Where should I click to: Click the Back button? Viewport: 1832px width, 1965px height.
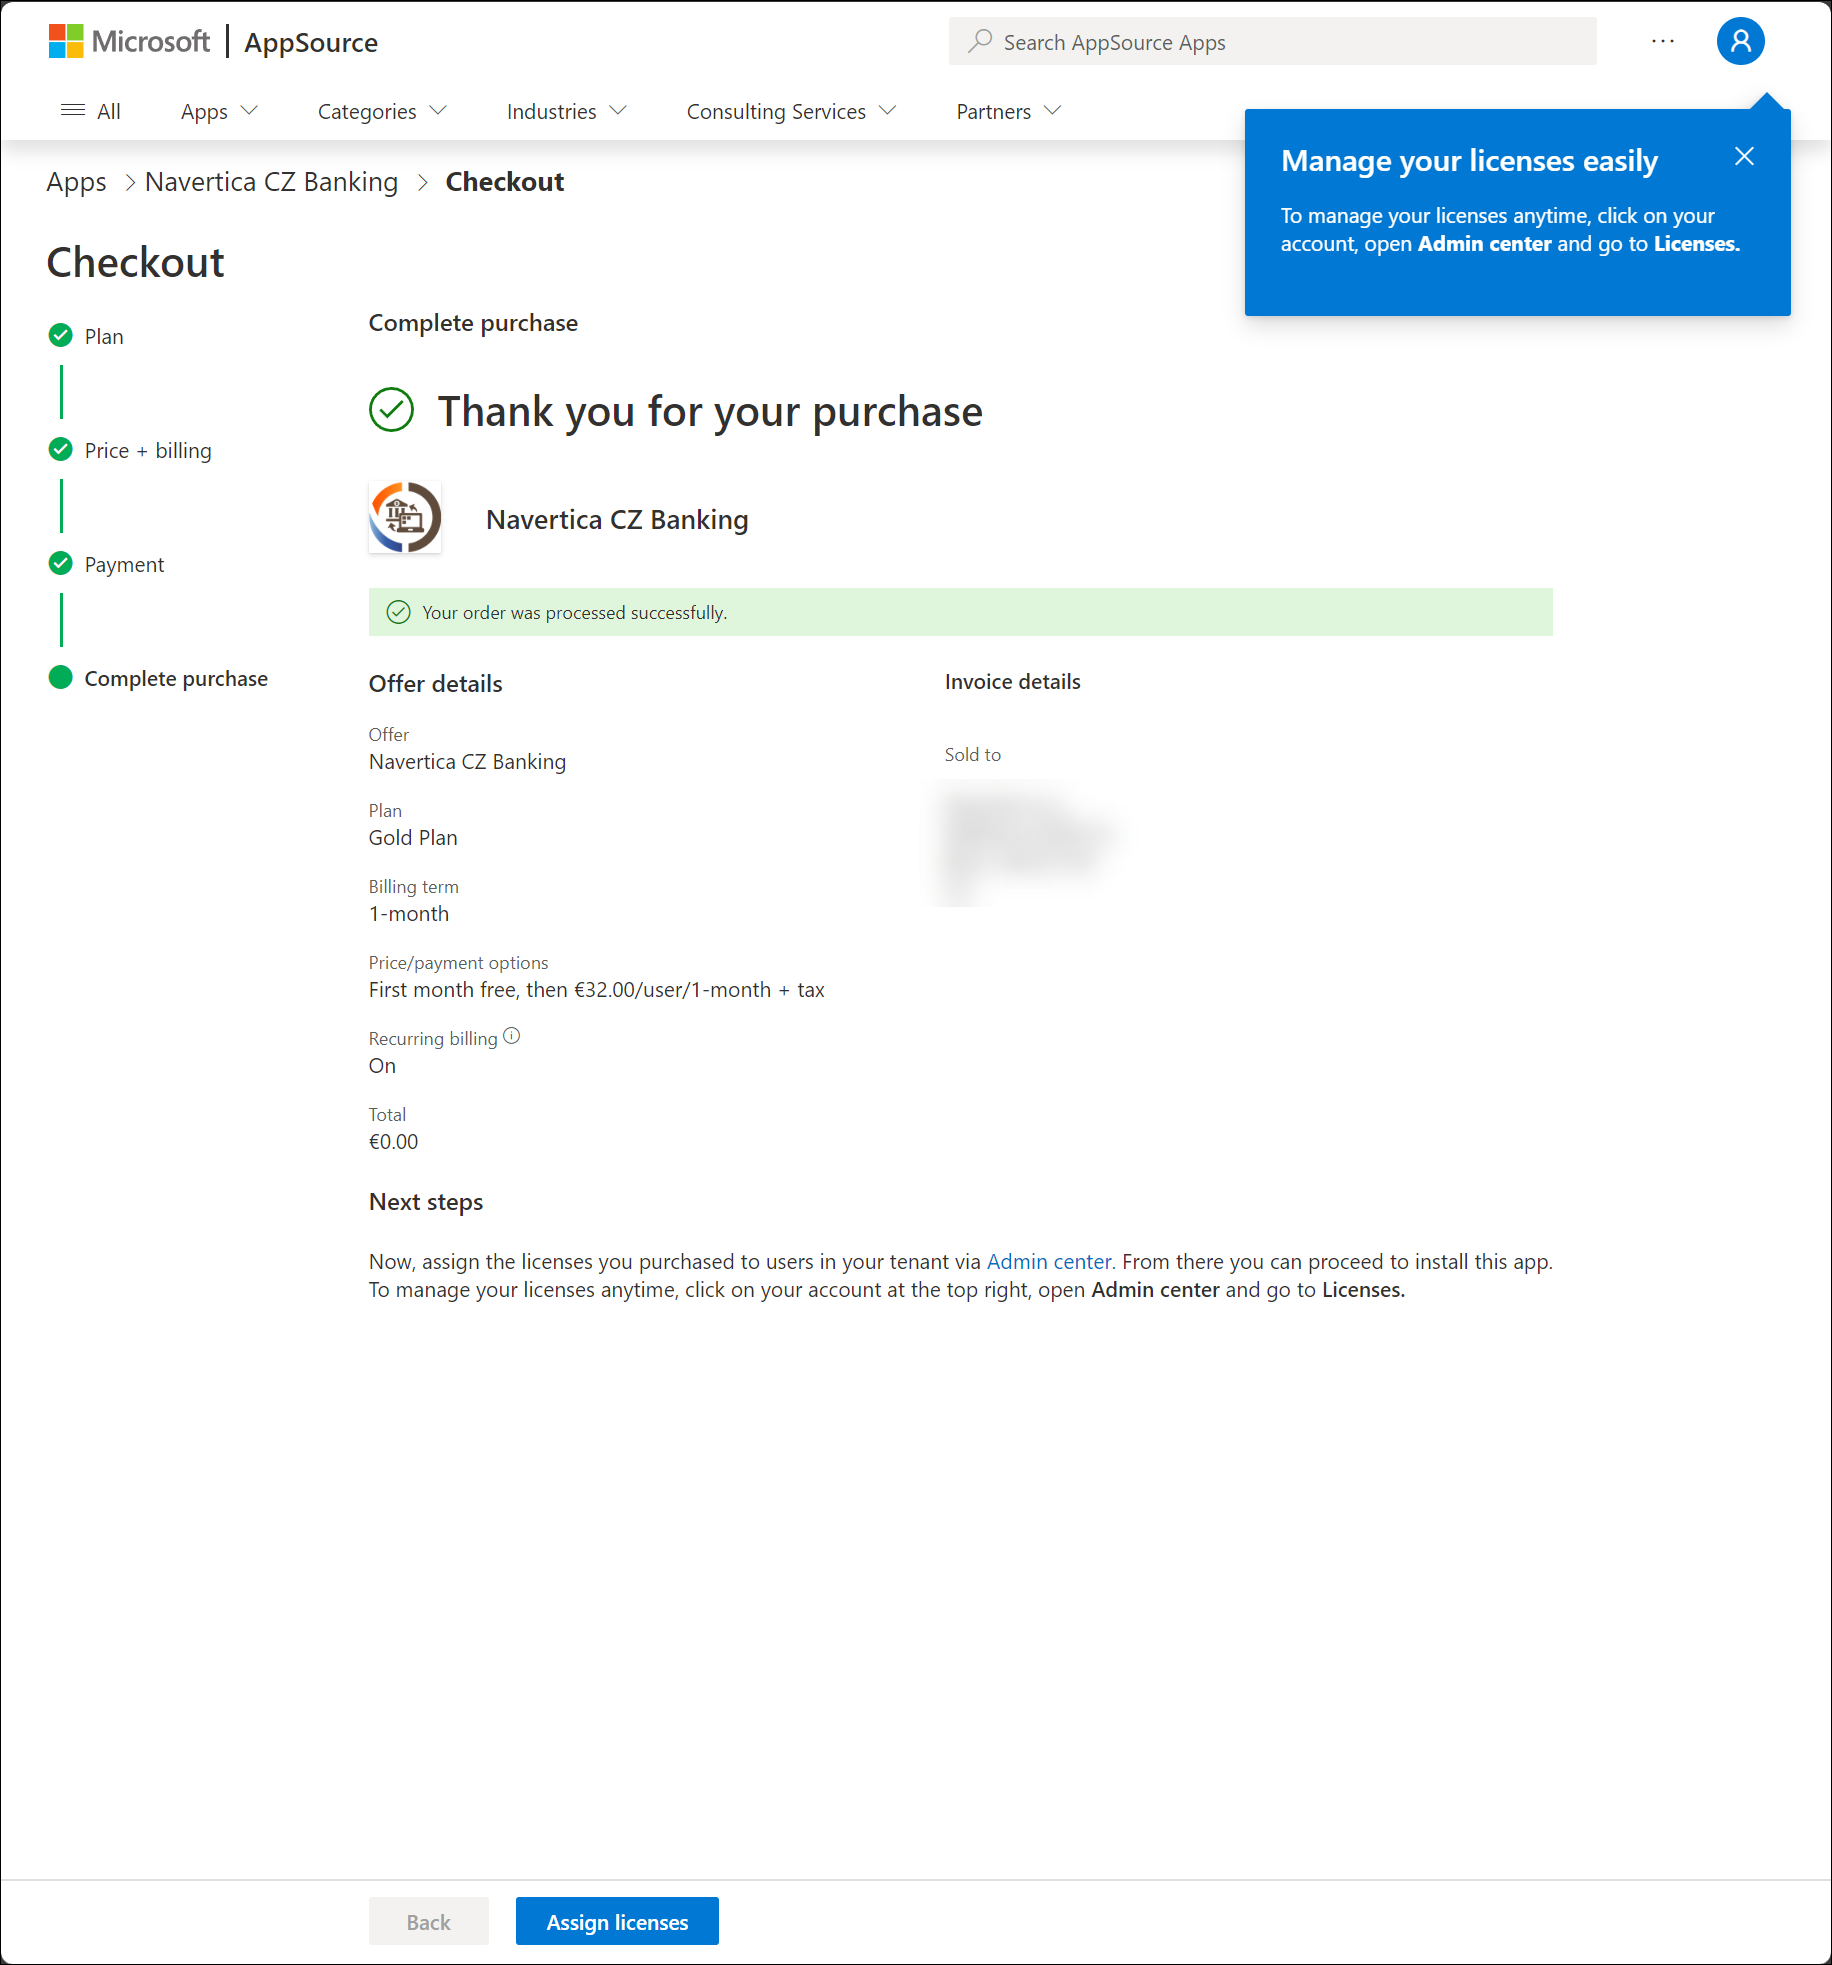(x=428, y=1921)
